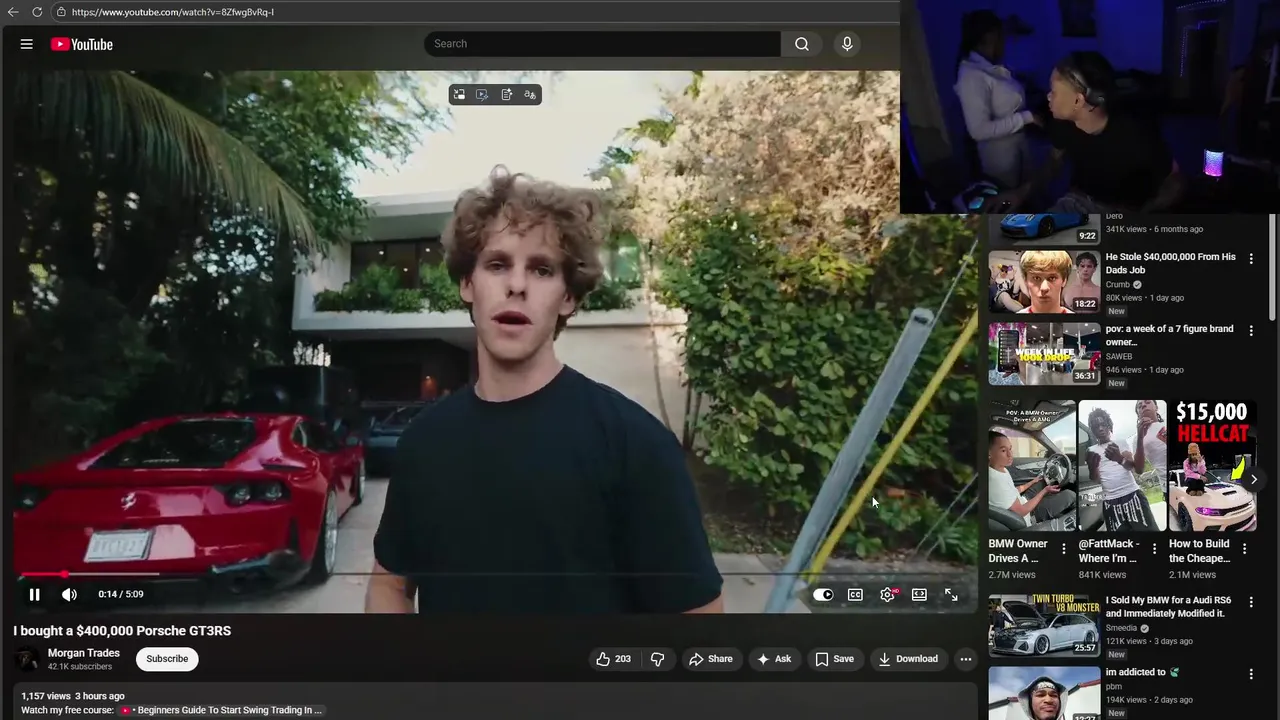Seek on the video progress bar

point(495,574)
